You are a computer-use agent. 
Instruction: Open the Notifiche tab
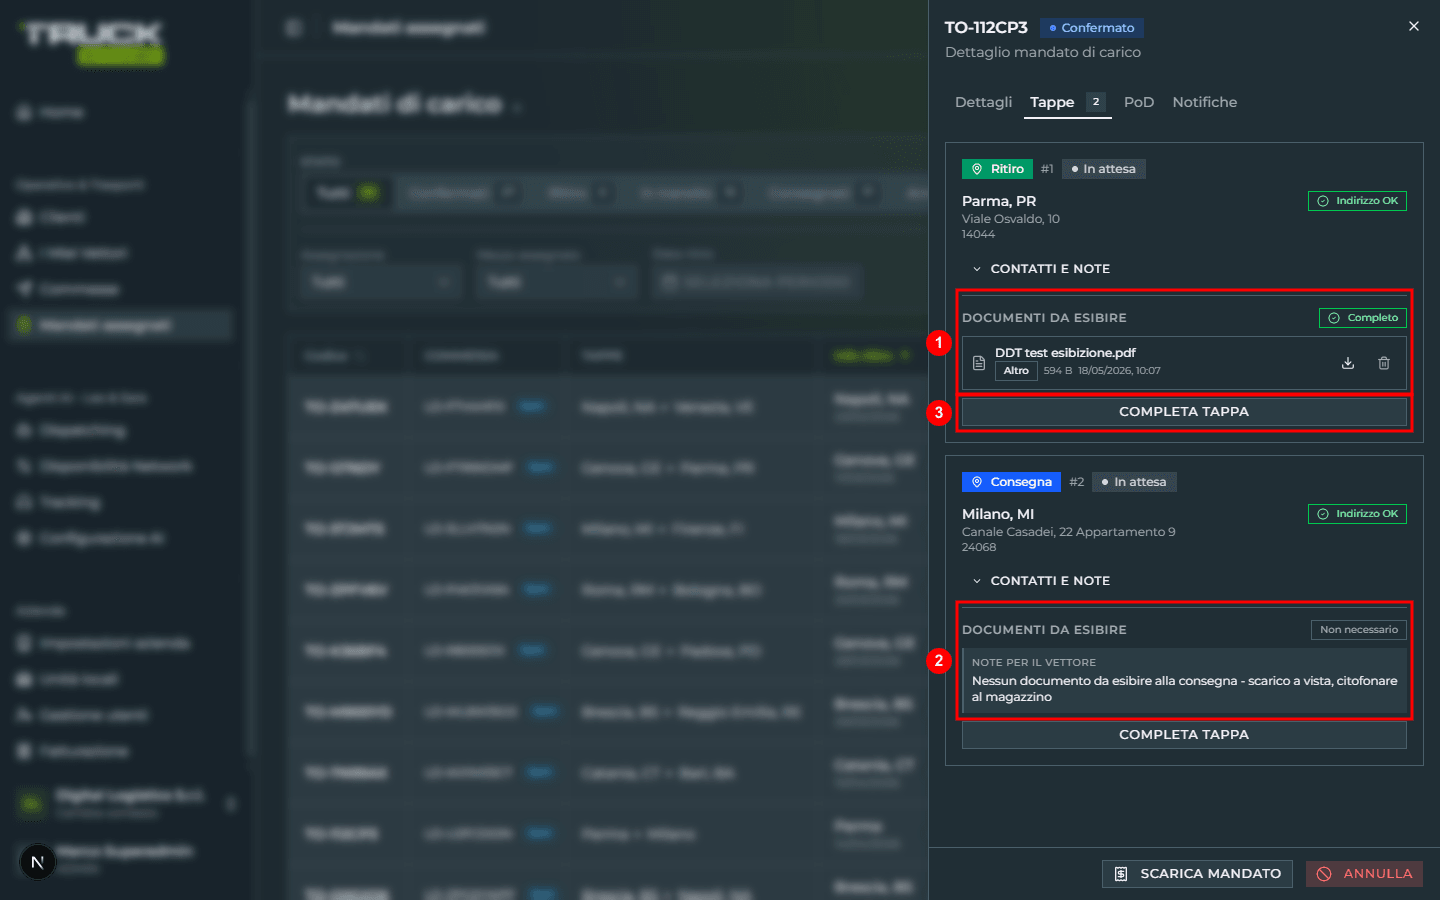point(1205,102)
